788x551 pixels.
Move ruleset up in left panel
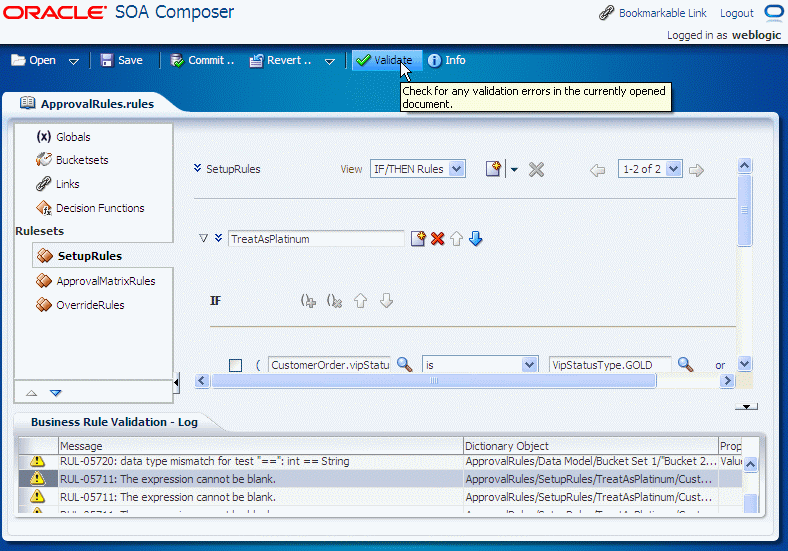(31, 393)
